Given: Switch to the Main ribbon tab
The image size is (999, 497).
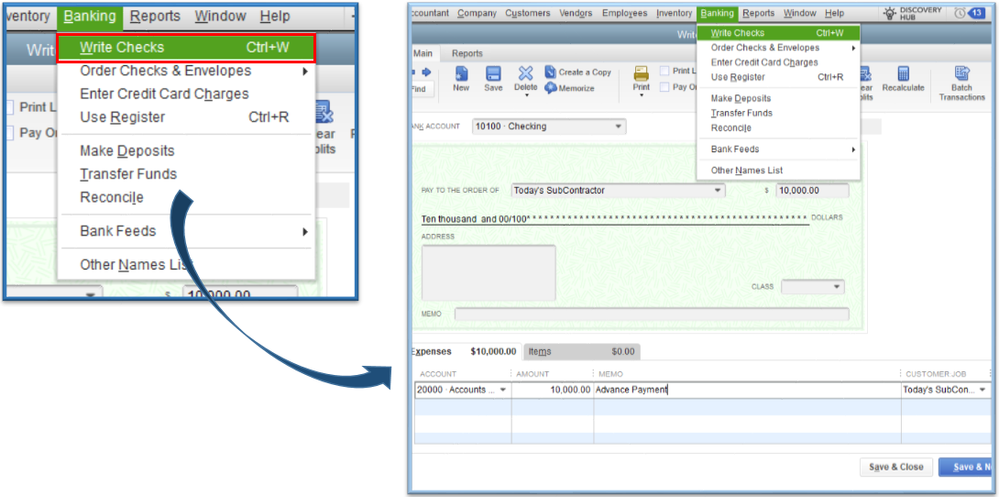Looking at the screenshot, I should 423,54.
